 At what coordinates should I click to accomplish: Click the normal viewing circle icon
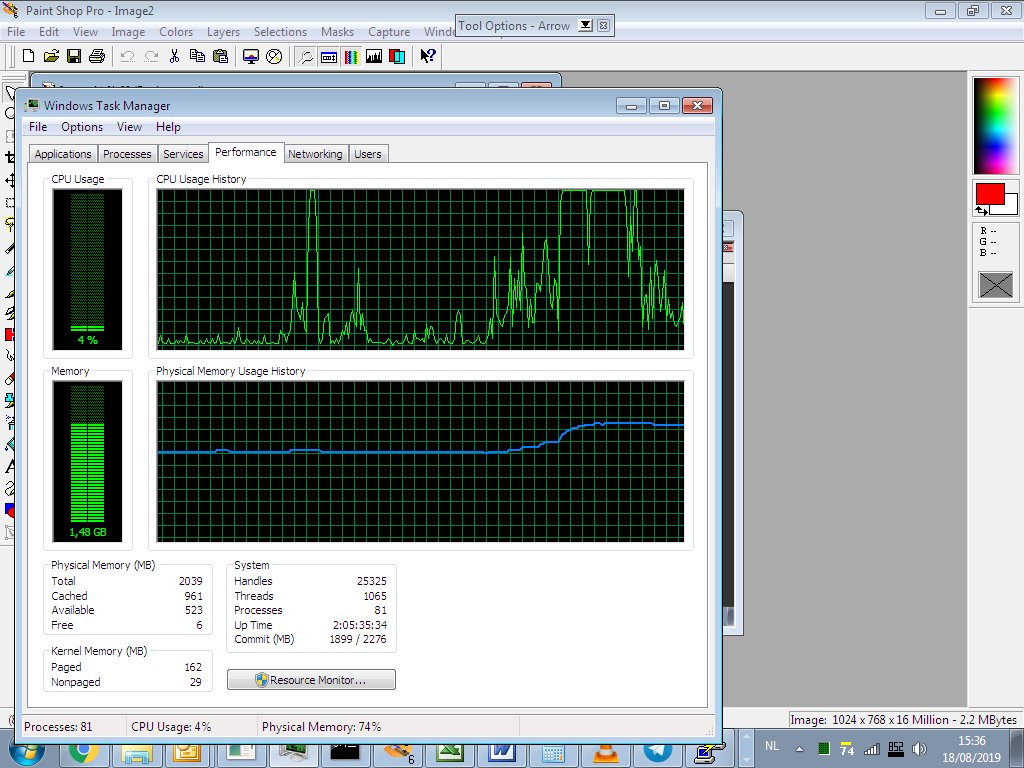point(274,56)
